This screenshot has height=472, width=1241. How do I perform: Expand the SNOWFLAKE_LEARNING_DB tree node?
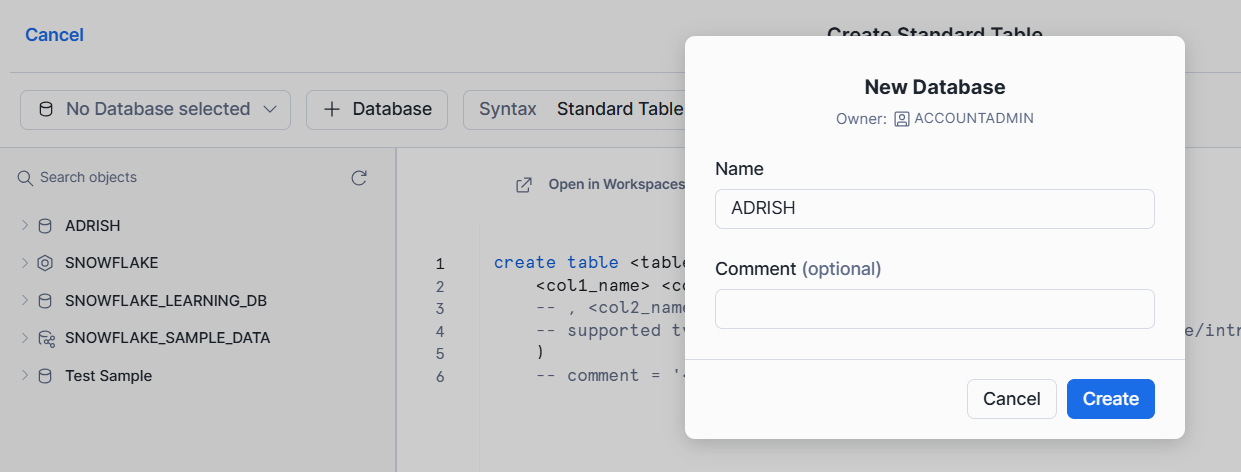click(25, 301)
